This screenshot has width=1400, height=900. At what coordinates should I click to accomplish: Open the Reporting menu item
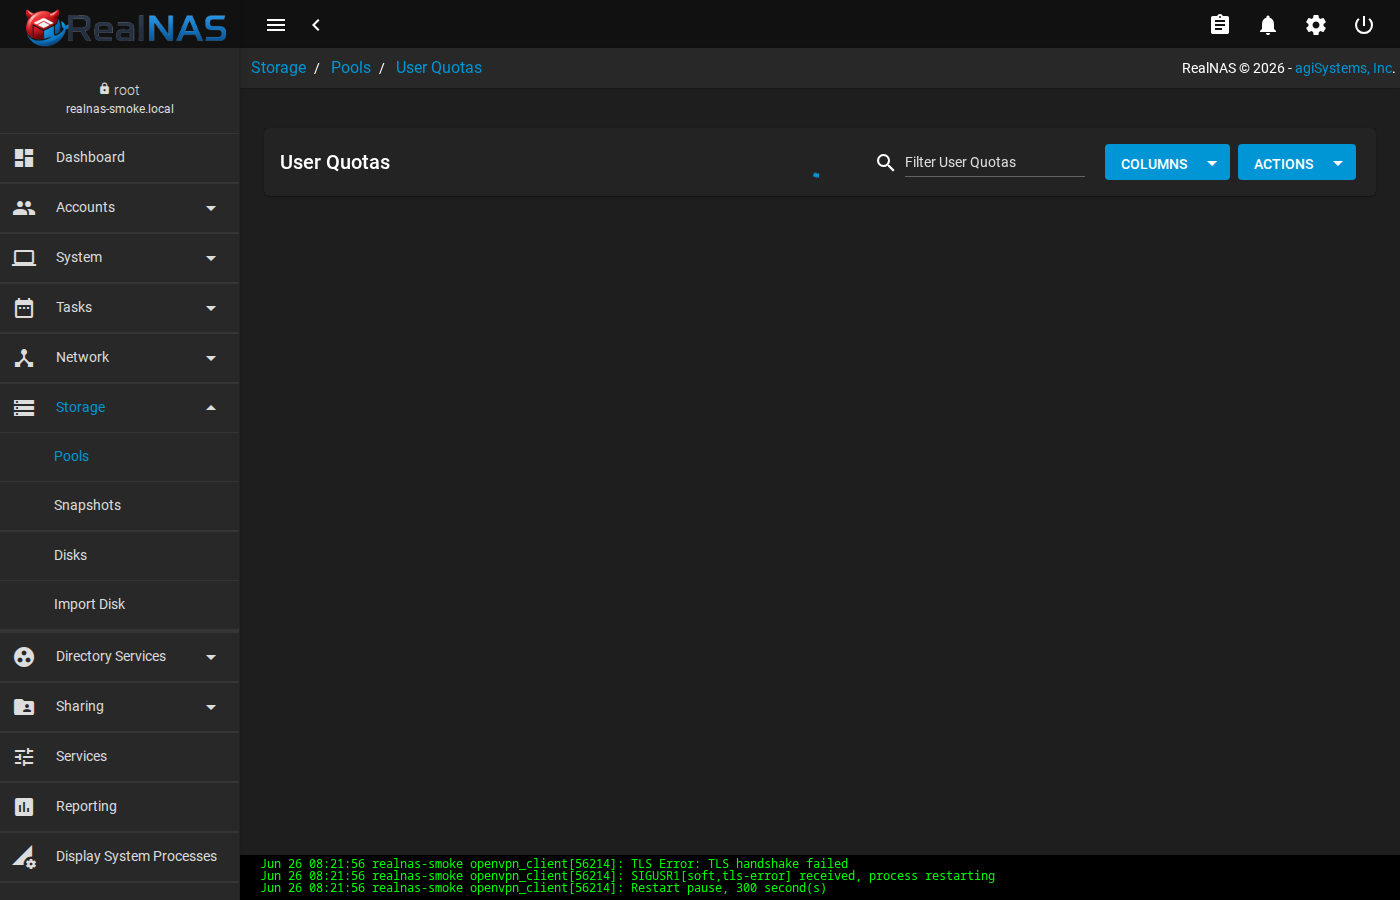(120, 807)
